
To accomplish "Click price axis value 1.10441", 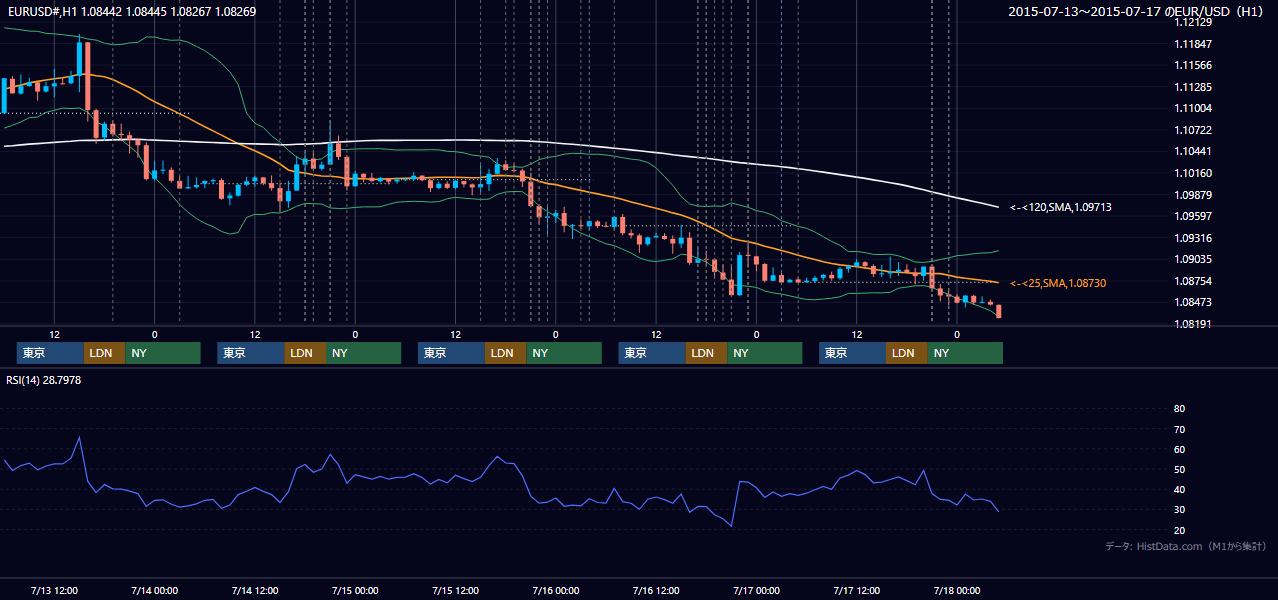I will coord(1193,151).
